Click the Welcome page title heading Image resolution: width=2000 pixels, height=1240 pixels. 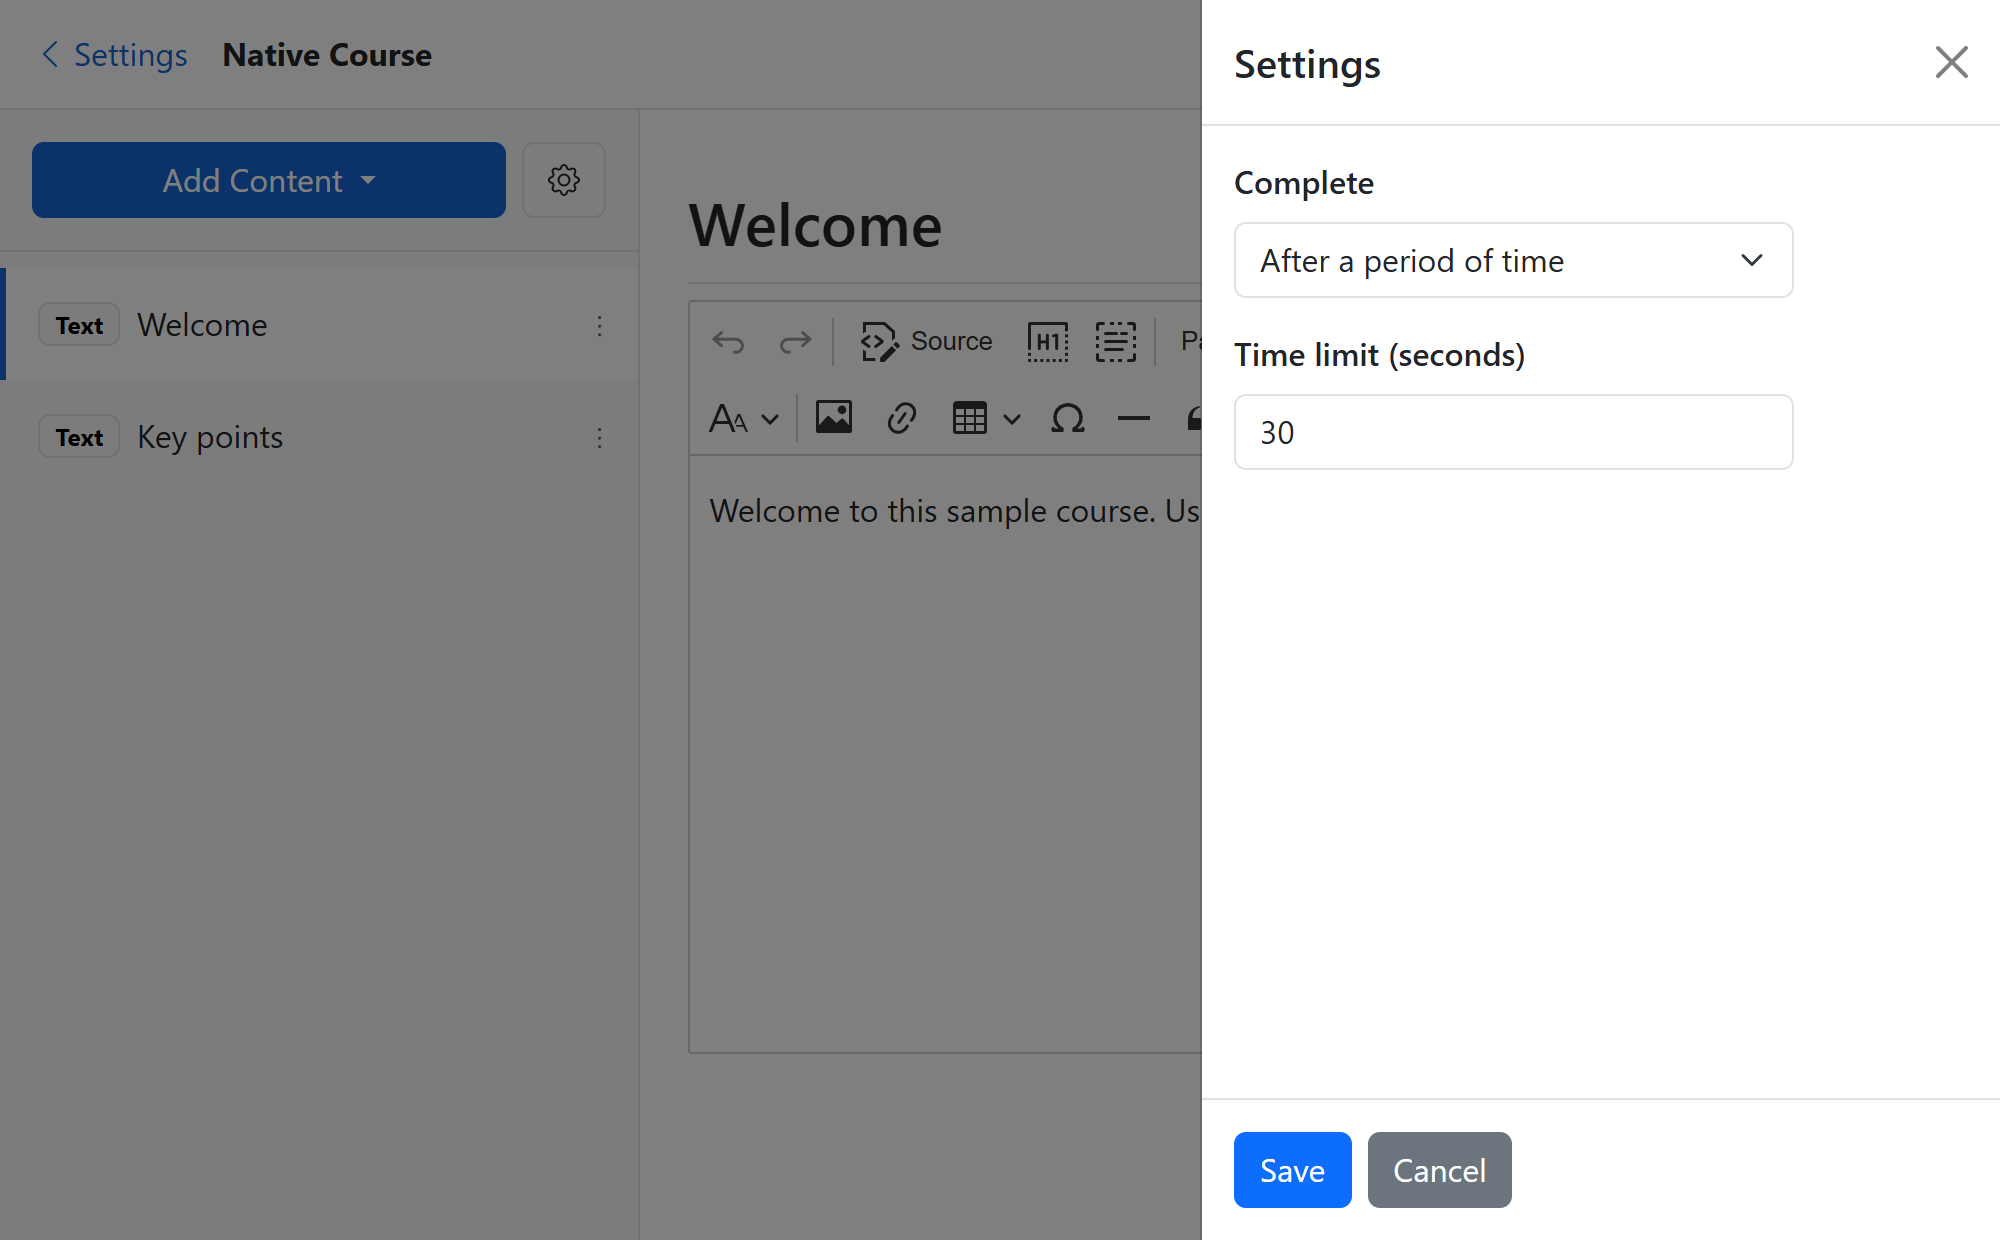click(815, 226)
